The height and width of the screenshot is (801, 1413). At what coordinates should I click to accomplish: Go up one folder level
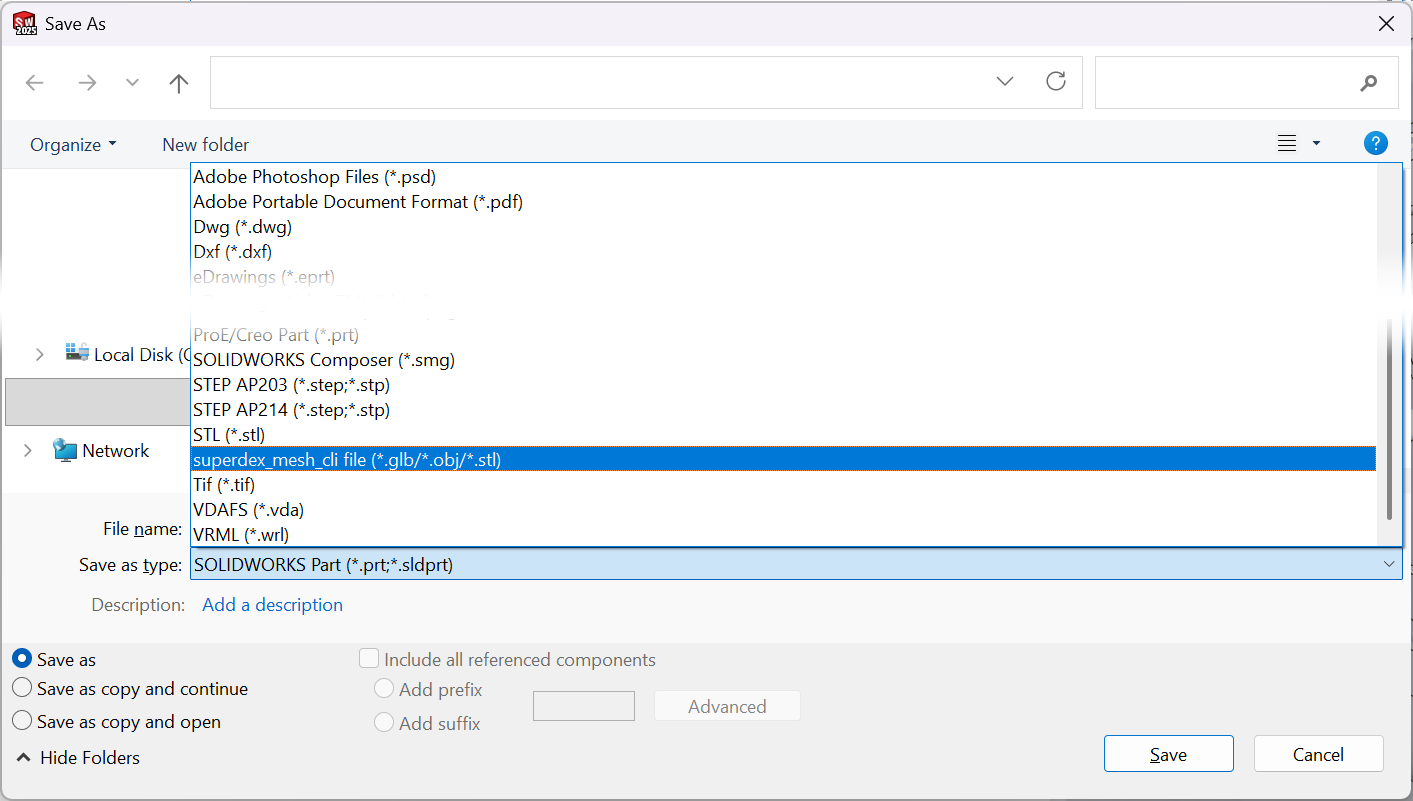pos(179,83)
